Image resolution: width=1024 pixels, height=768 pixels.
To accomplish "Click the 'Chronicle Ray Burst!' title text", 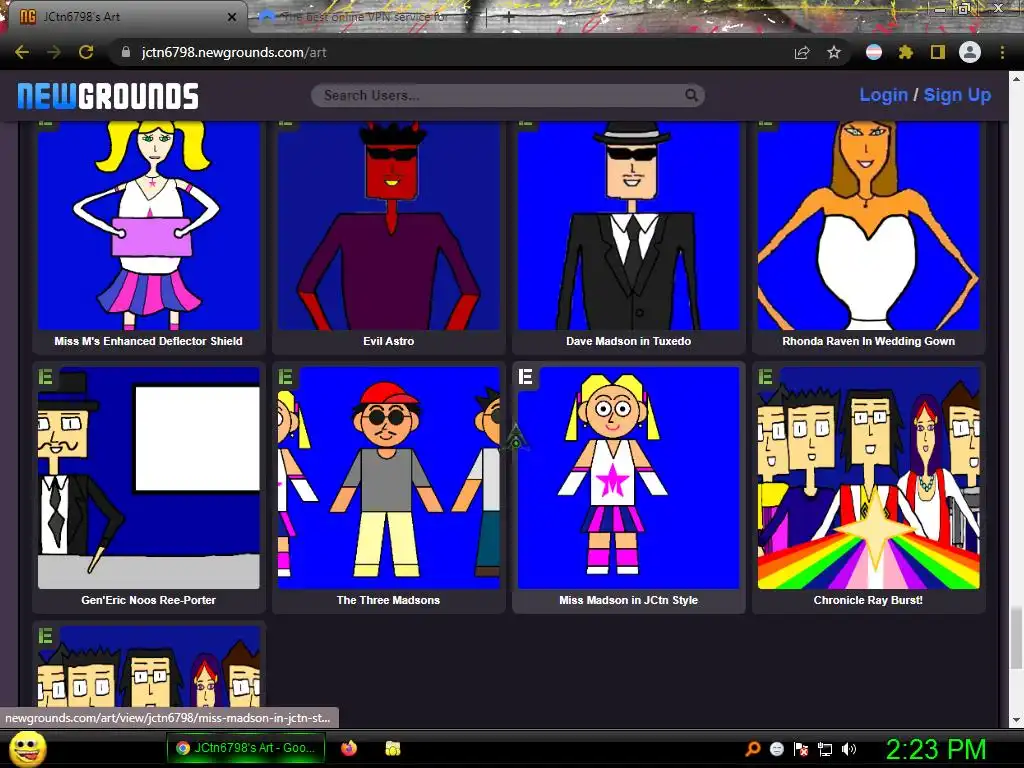I will (x=868, y=600).
